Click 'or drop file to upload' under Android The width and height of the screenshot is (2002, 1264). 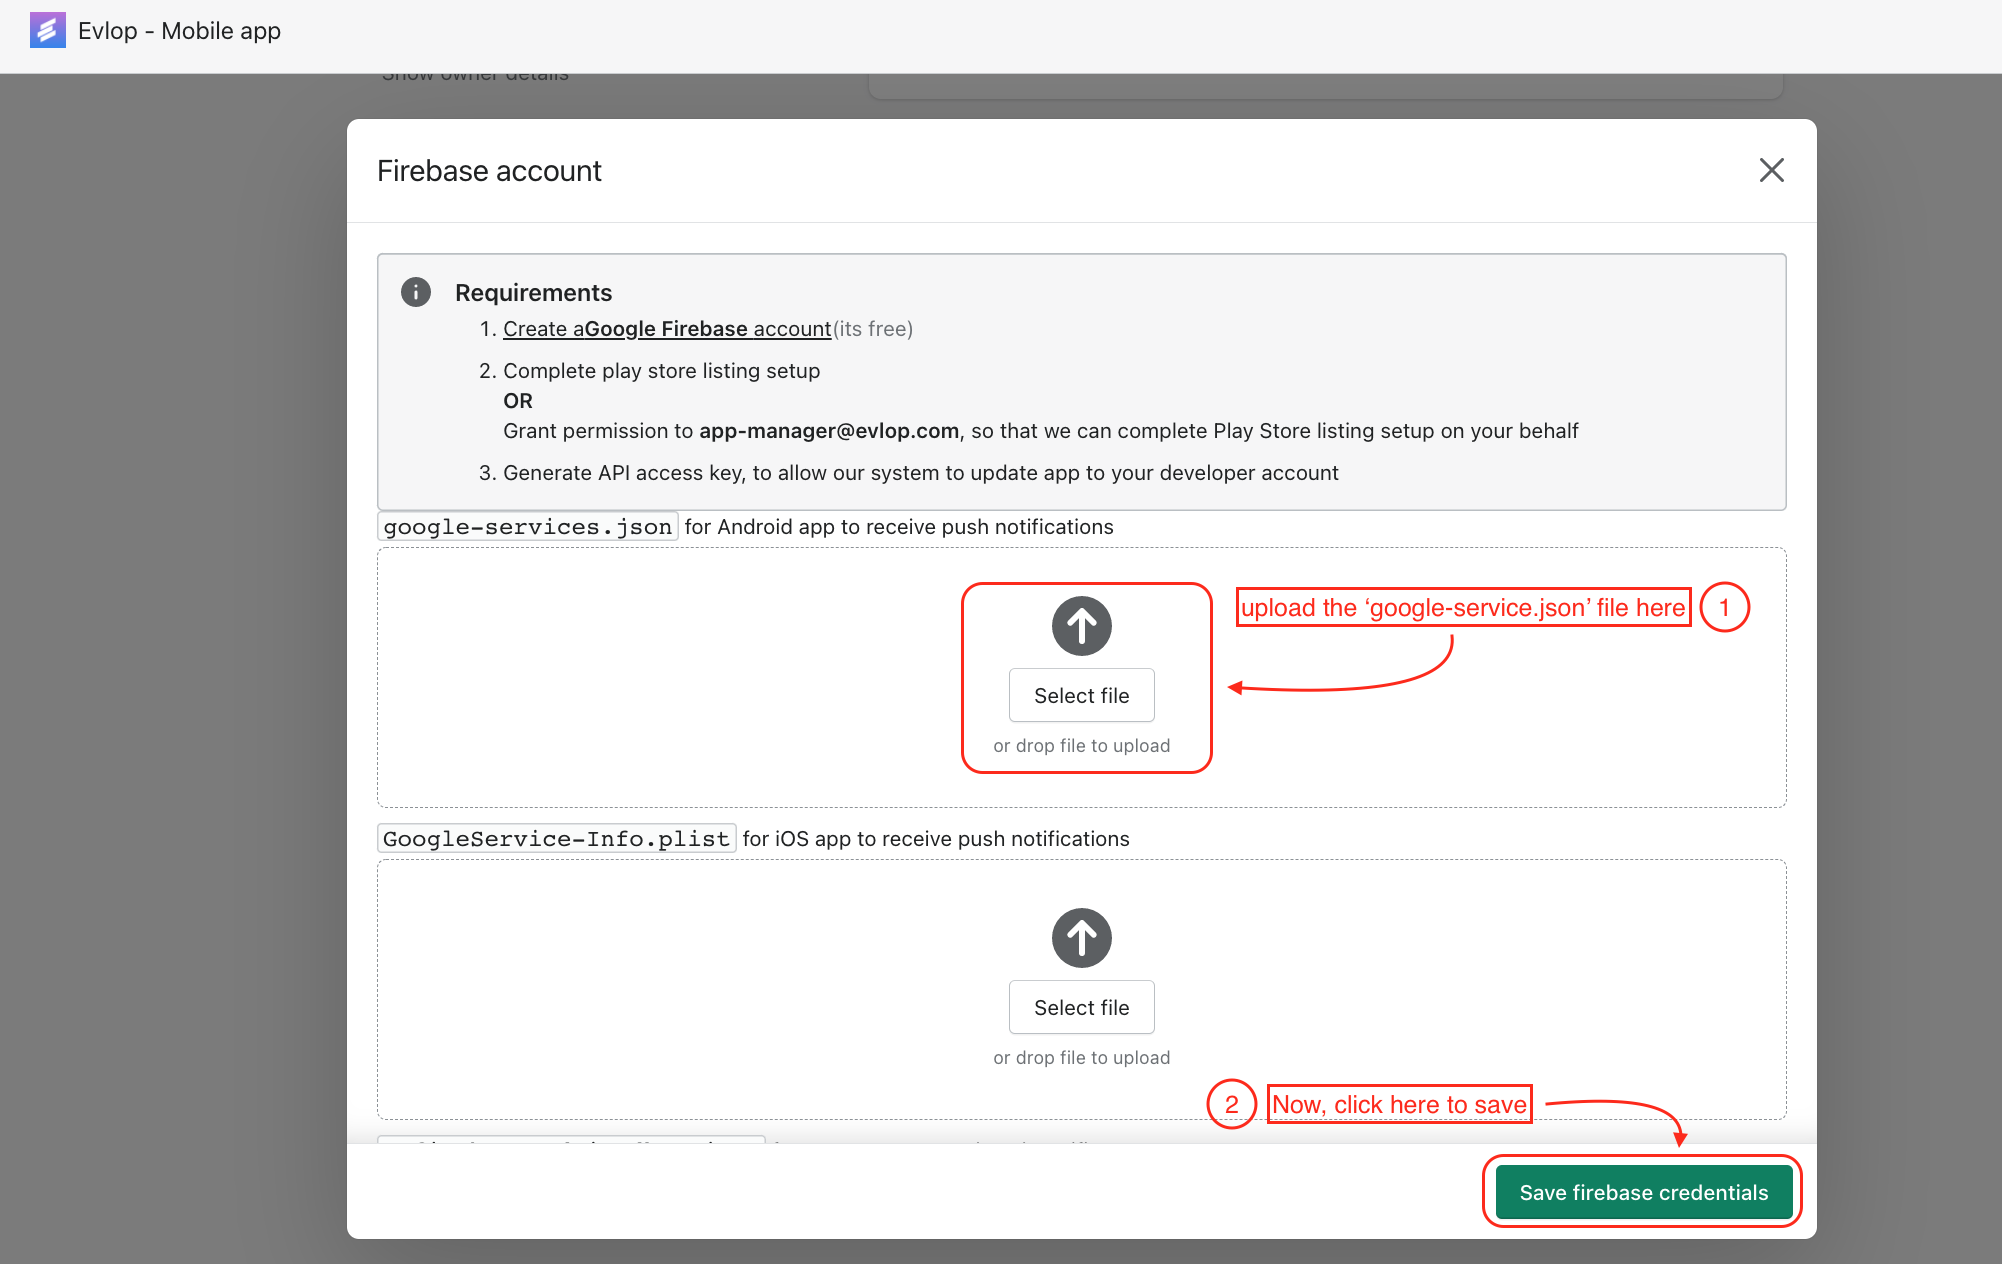click(x=1081, y=746)
